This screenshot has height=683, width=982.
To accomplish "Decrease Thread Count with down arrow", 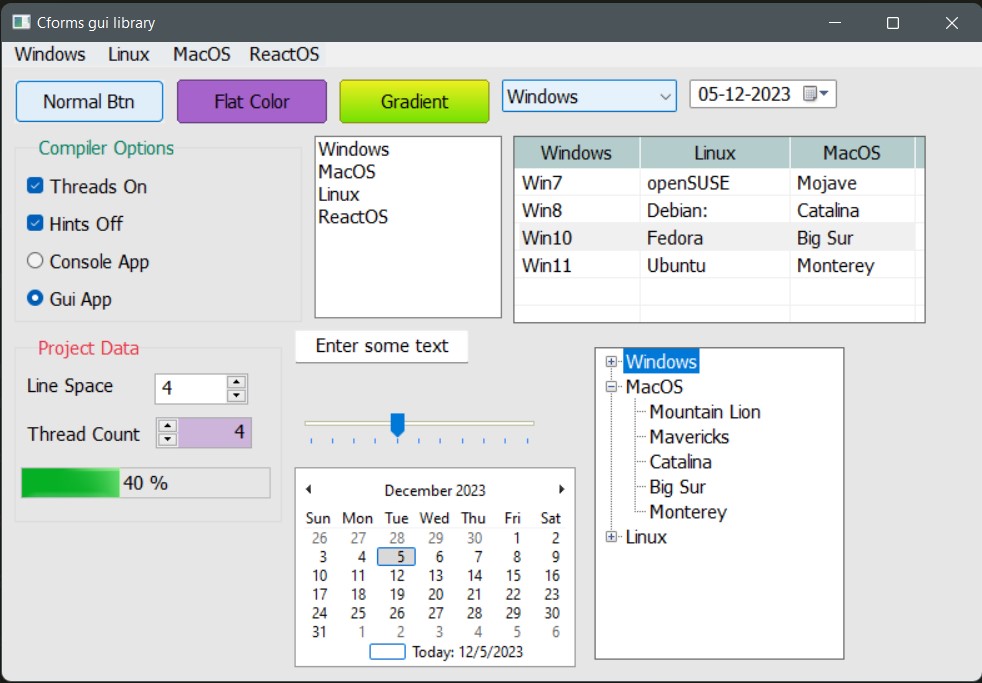I will tap(167, 439).
